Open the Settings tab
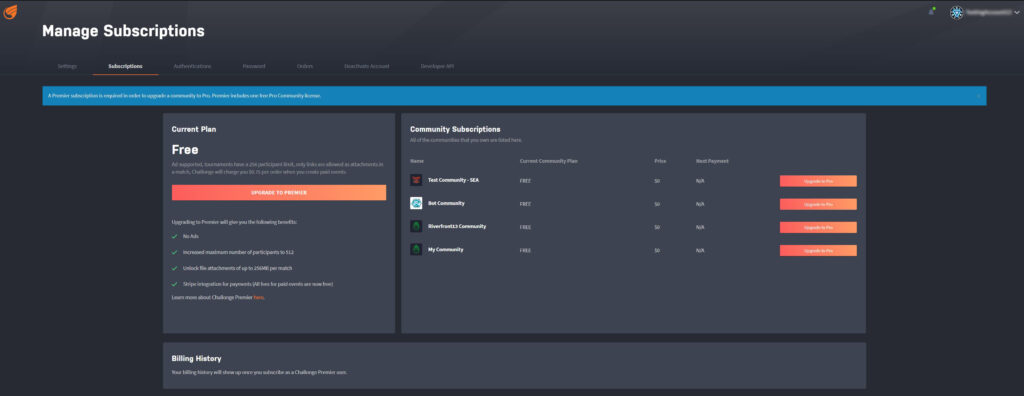The width and height of the screenshot is (1024, 396). click(67, 67)
